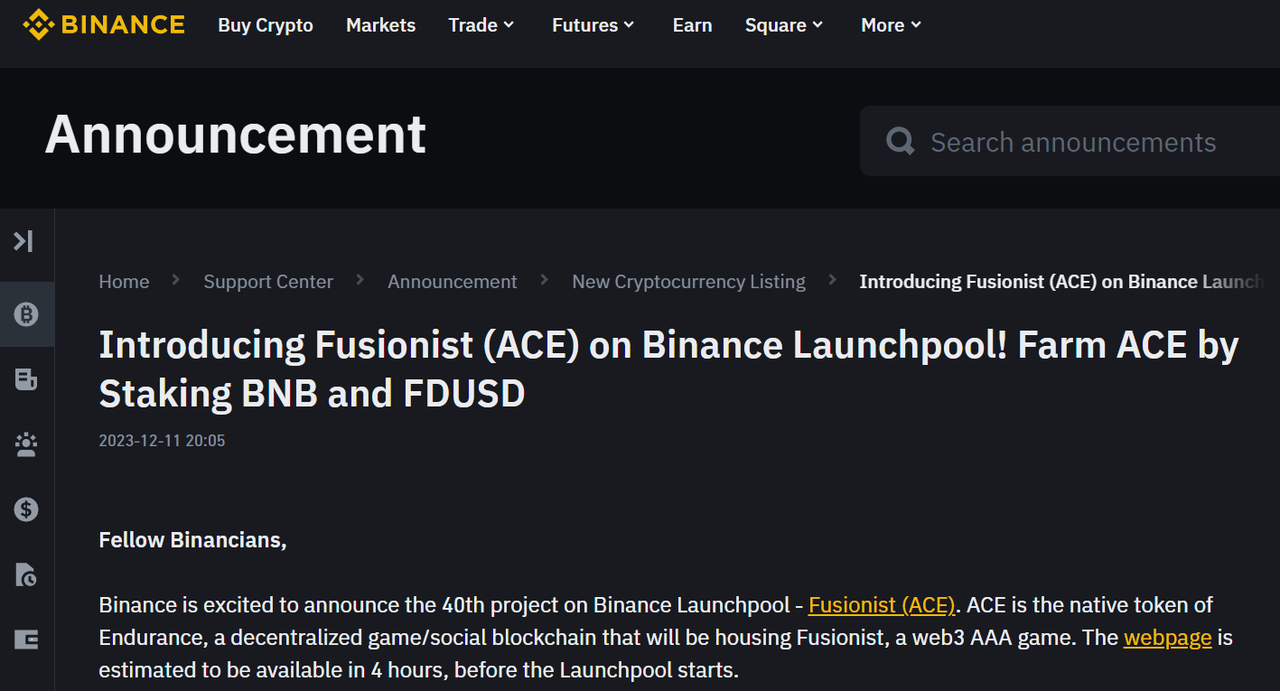
Task: Click the community/people sidebar icon
Action: [x=25, y=444]
